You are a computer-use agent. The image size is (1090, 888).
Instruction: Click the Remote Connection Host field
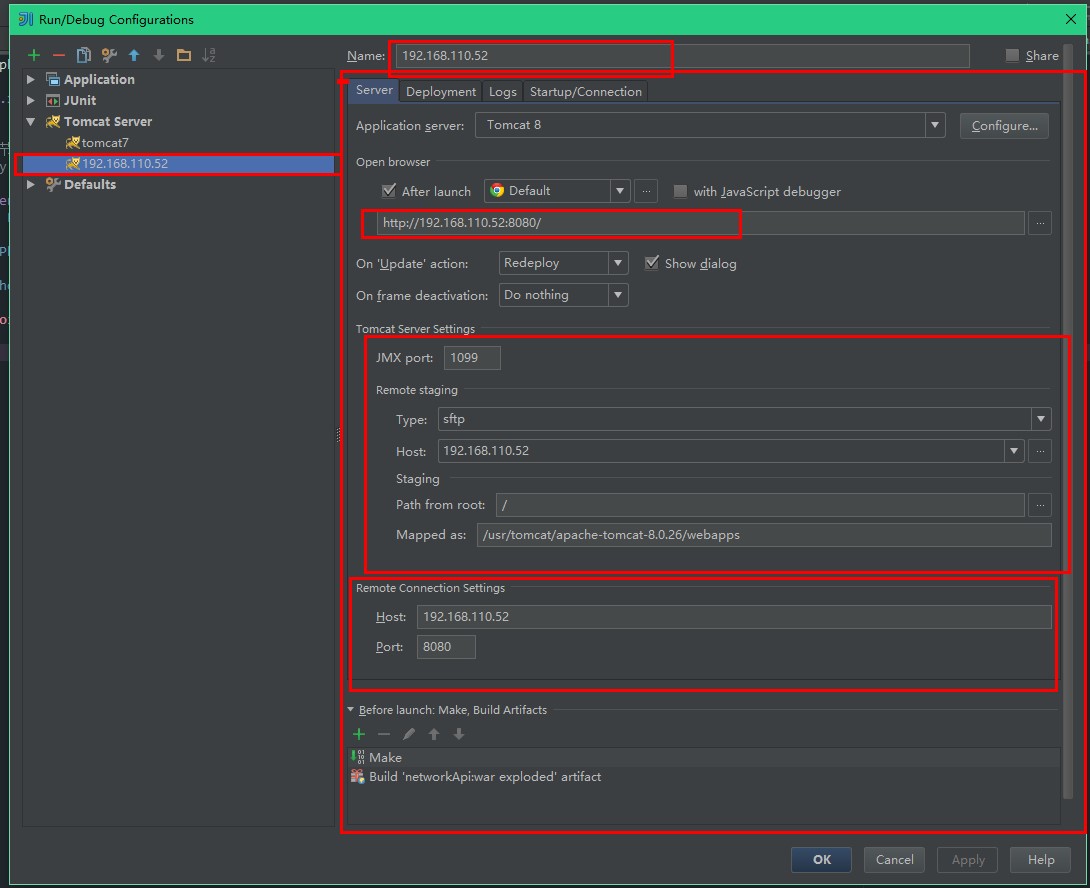[734, 617]
